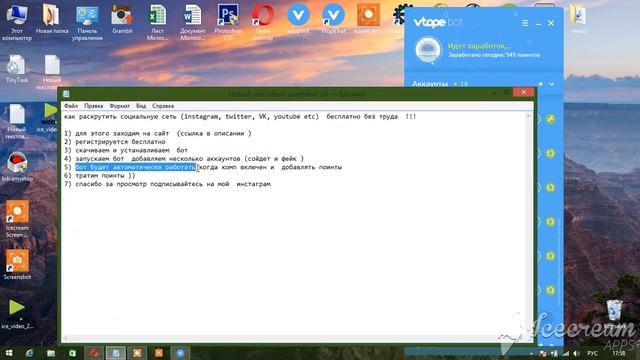Switch to Opera in the taskbar
This screenshot has height=360, width=640.
click(94, 353)
